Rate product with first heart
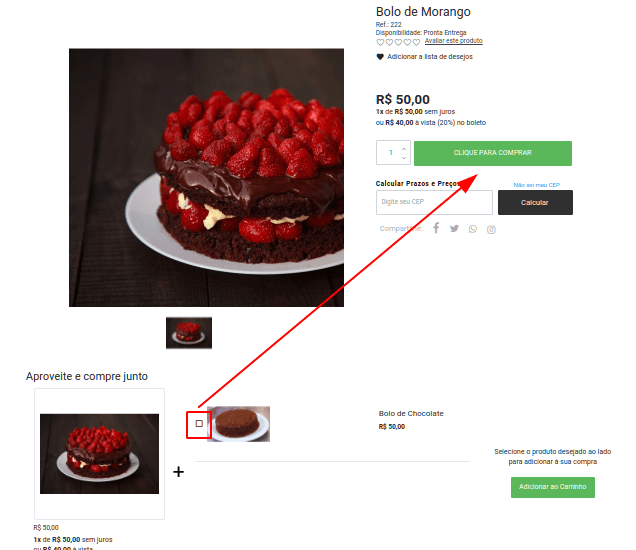 [380, 42]
